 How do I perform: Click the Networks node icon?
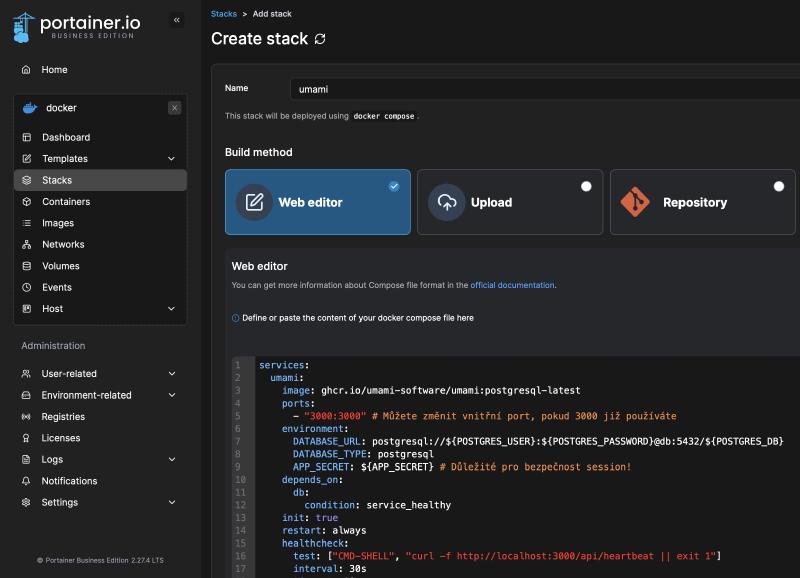[27, 244]
